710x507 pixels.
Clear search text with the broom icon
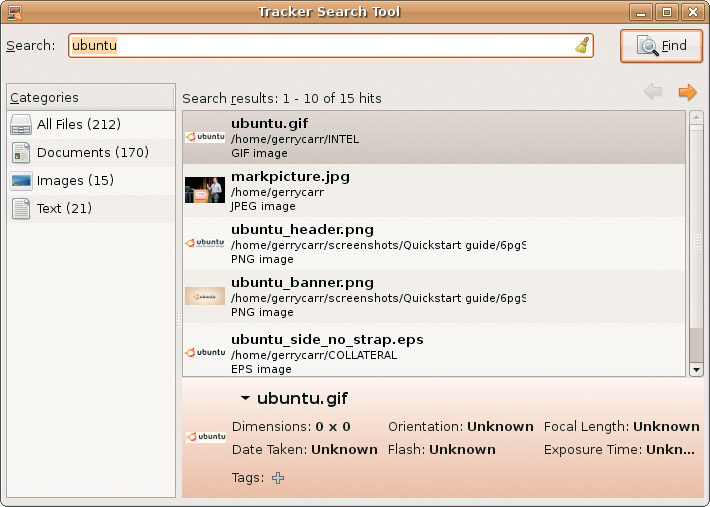coord(582,45)
